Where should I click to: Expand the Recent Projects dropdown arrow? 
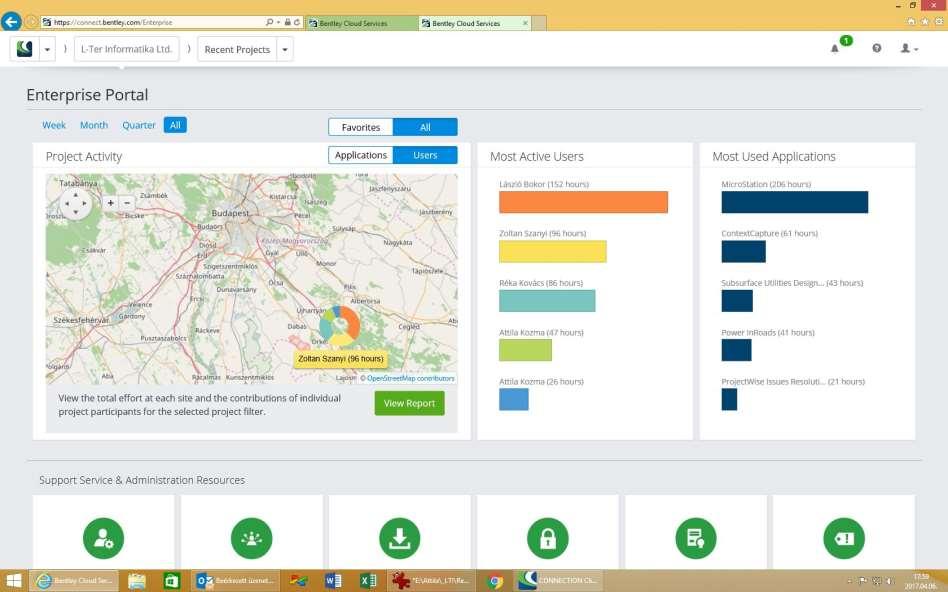pos(285,50)
